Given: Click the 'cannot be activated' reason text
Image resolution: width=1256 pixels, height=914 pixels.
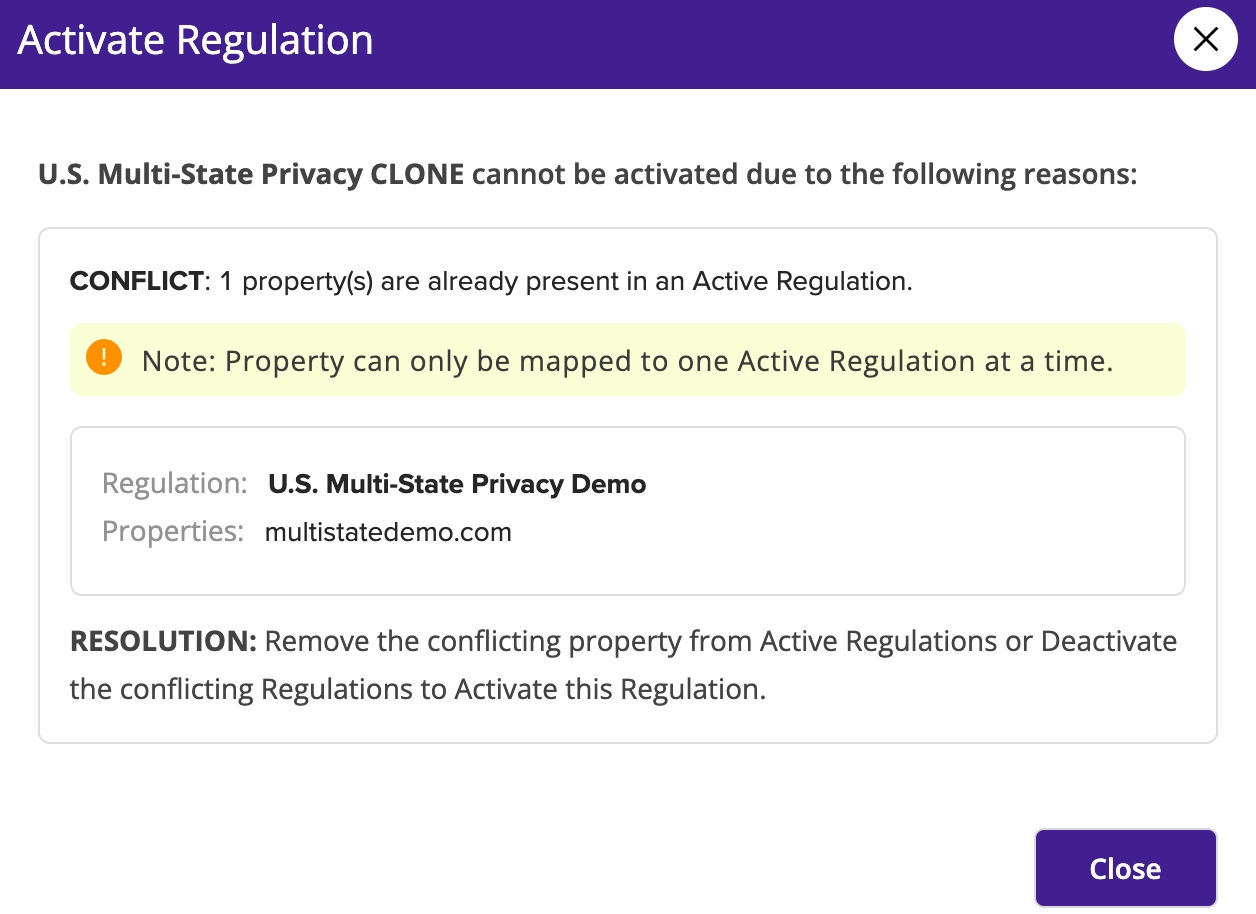Looking at the screenshot, I should [x=805, y=174].
